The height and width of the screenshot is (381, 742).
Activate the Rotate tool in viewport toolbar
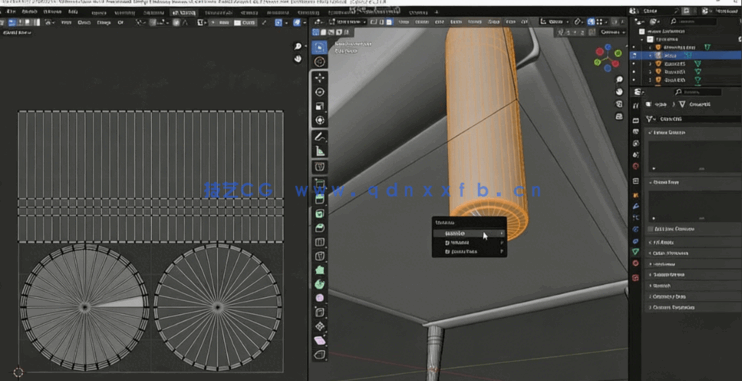(x=319, y=92)
